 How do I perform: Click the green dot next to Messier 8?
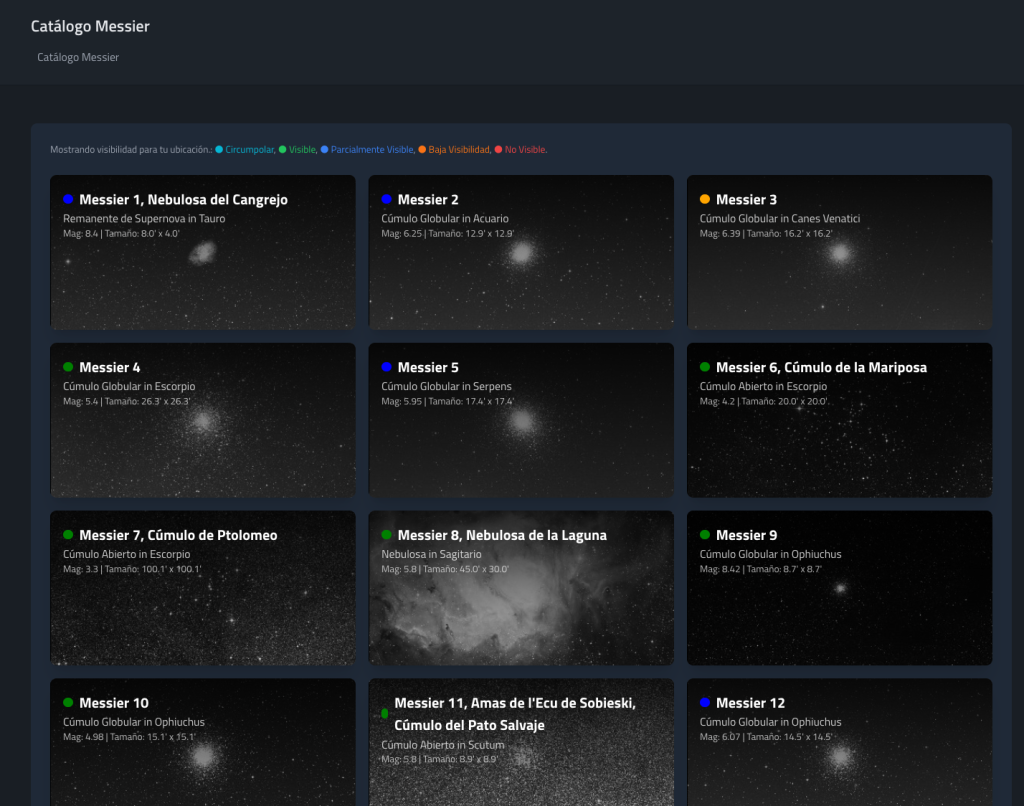pyautogui.click(x=387, y=535)
